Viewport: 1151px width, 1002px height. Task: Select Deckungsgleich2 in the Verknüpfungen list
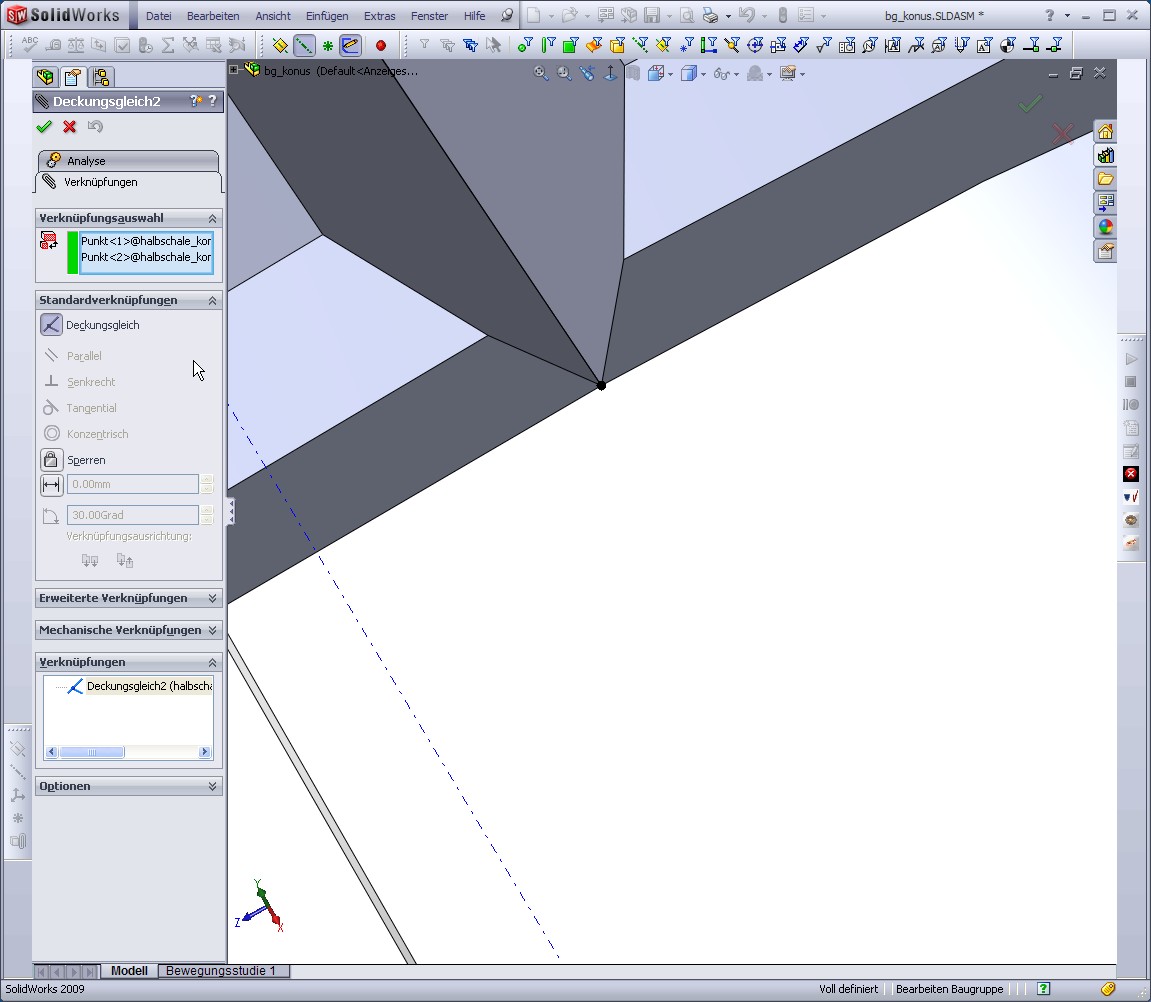(148, 686)
